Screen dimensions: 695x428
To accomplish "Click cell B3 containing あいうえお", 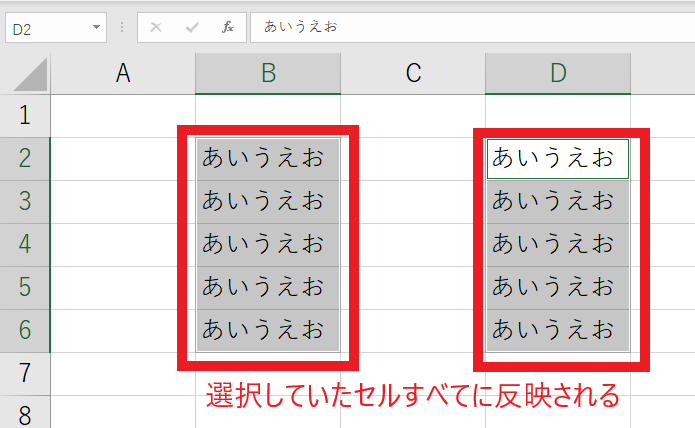I will point(268,202).
